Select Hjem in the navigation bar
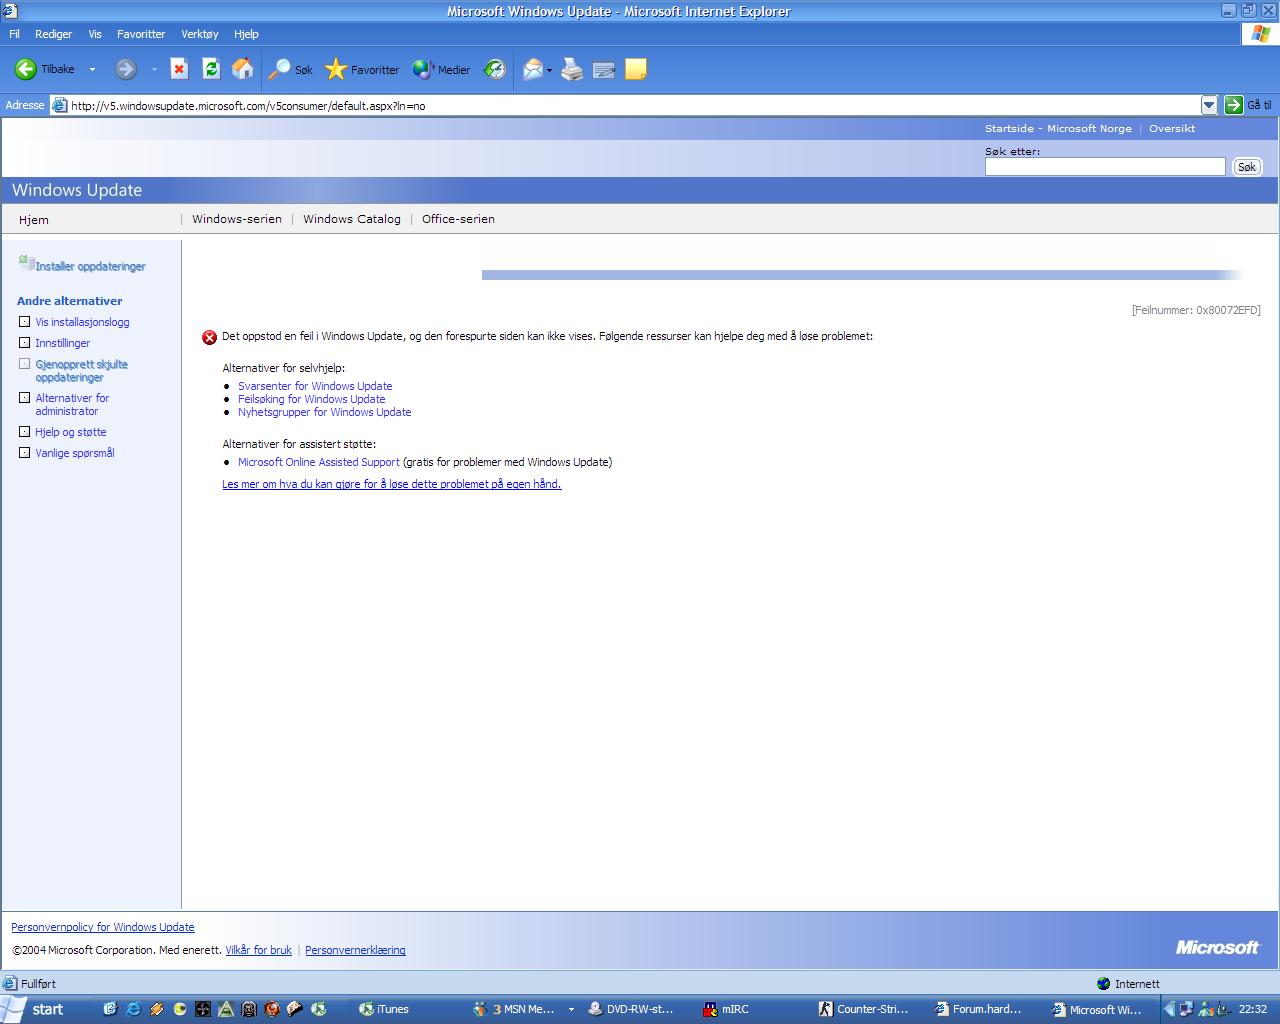Screen dimensions: 1280x1024 [x=34, y=220]
